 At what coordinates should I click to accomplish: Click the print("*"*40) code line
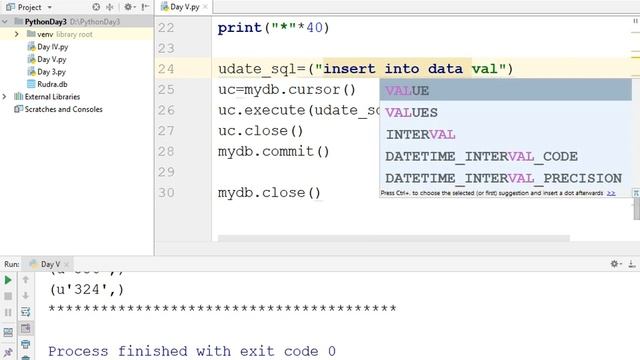[x=273, y=28]
